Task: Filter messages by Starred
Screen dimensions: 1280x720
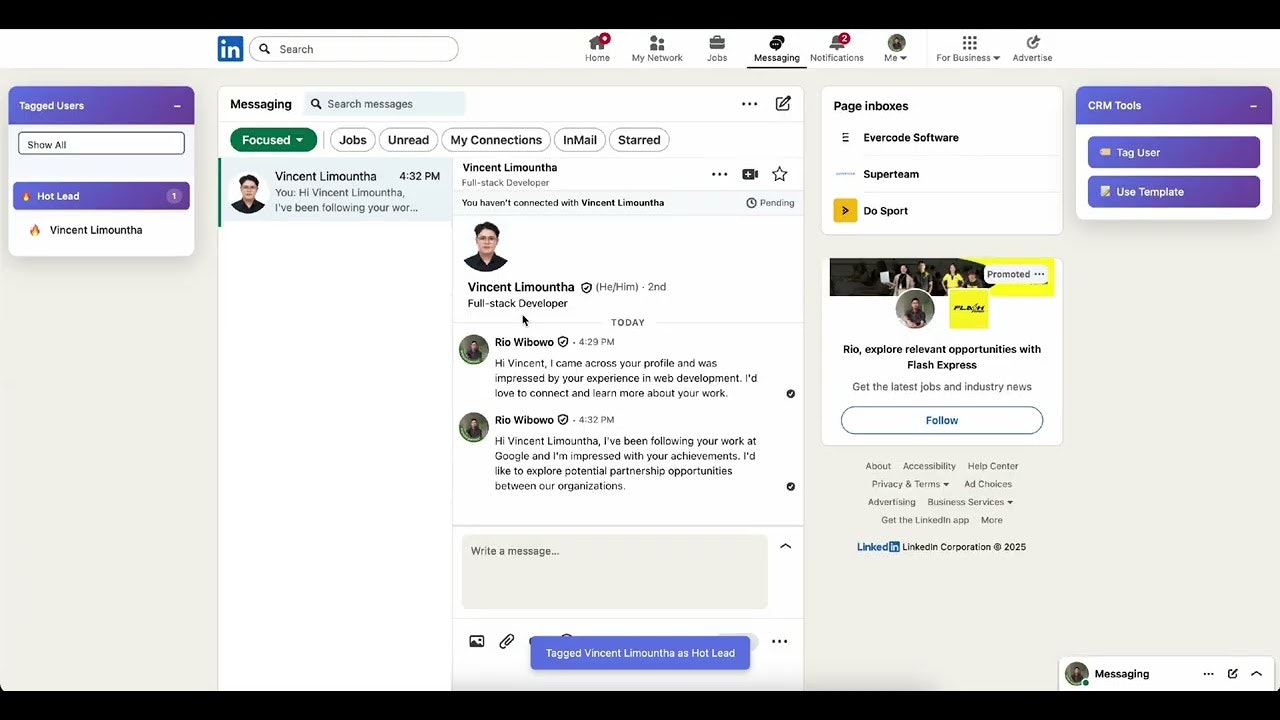Action: [639, 140]
